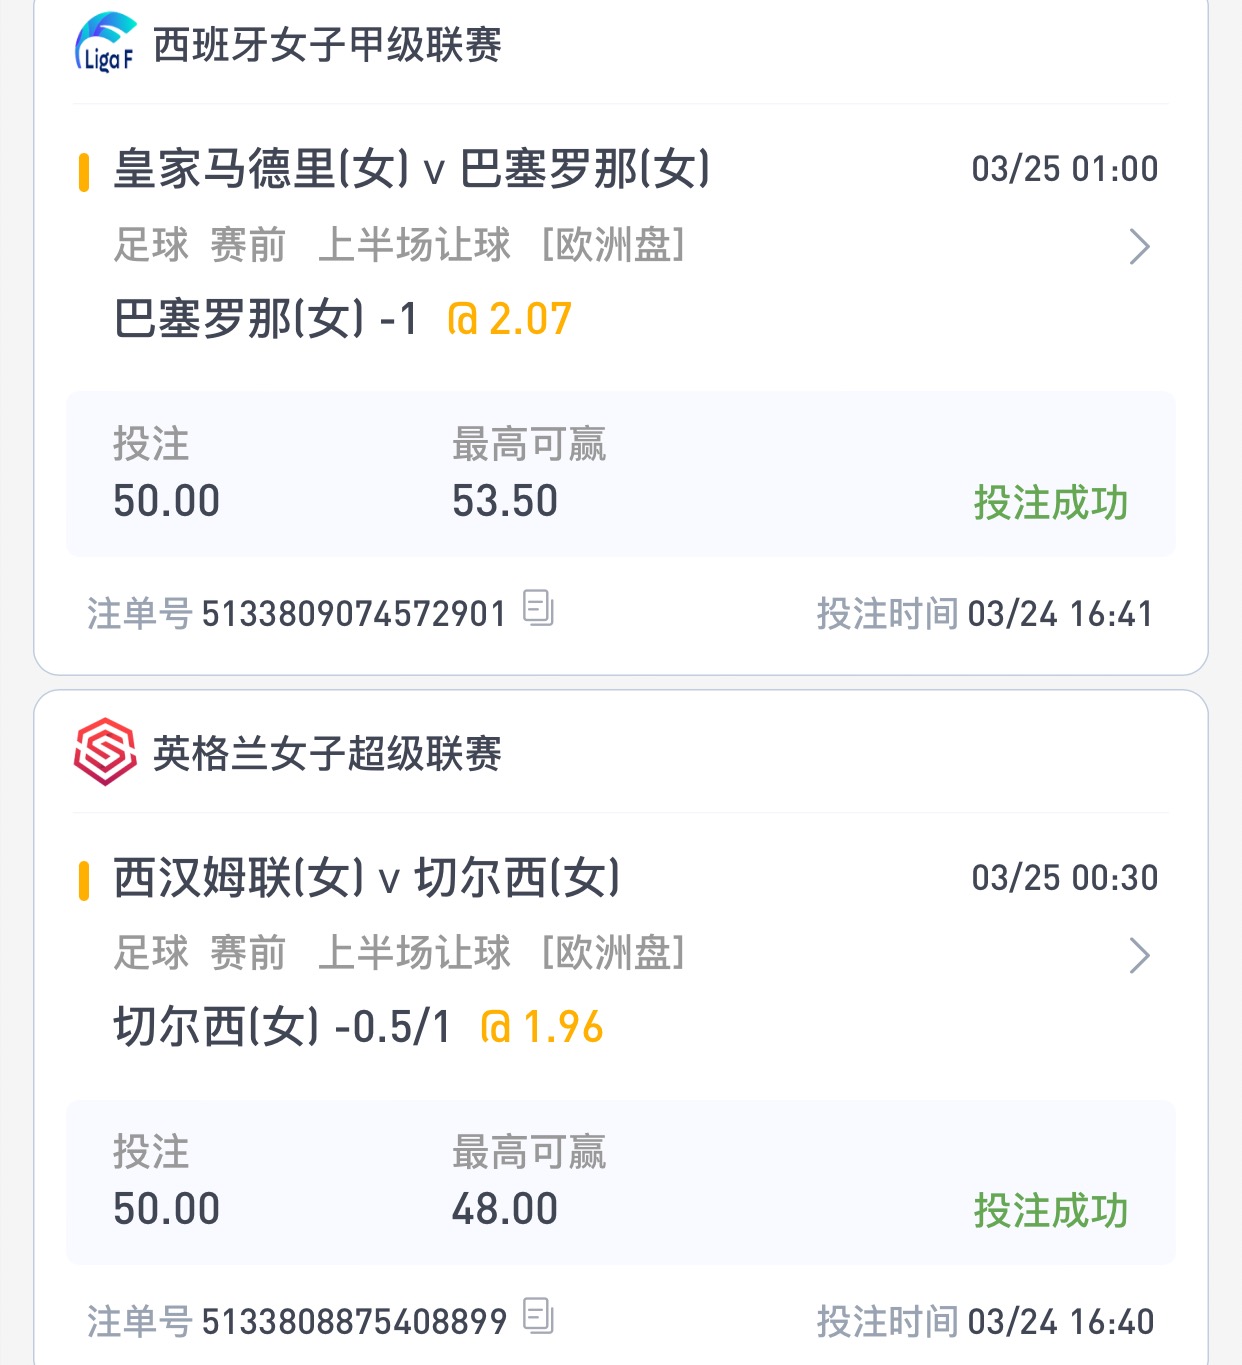
Task: Expand Real Madrid v Barcelona match details
Action: tap(1139, 247)
